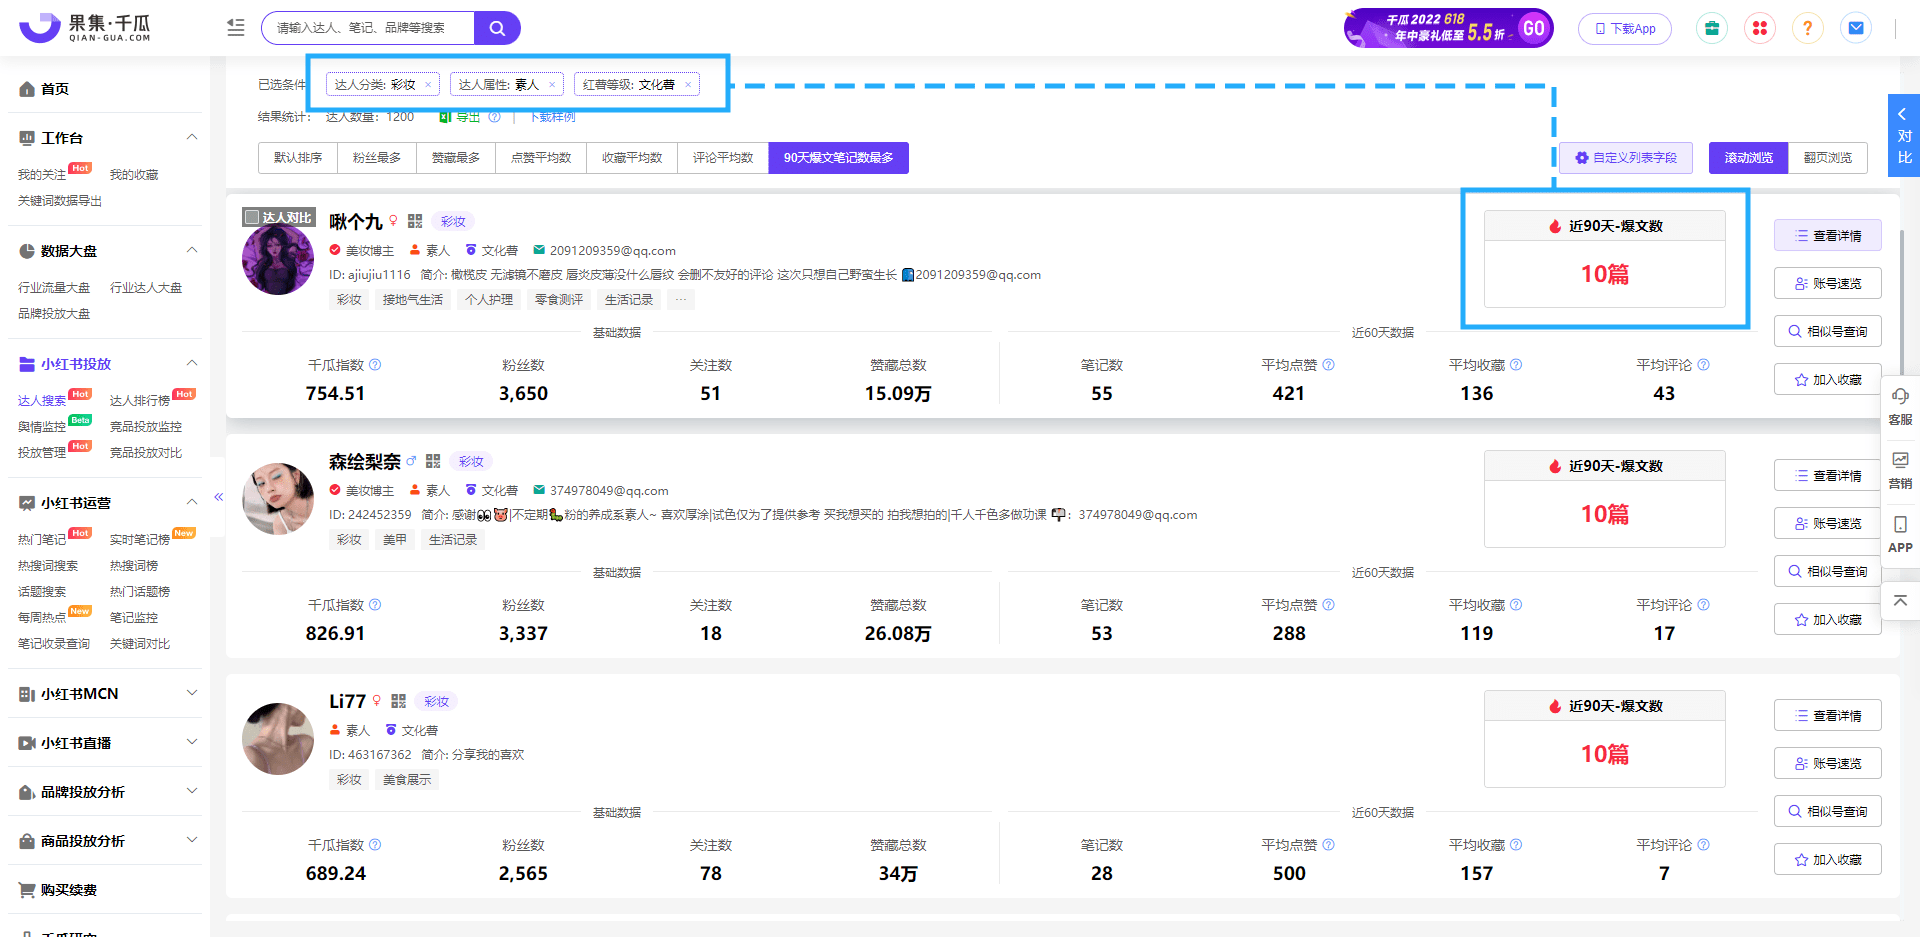Open 达人排行榜 in sidebar
Screen dimensions: 1920x937
point(140,401)
